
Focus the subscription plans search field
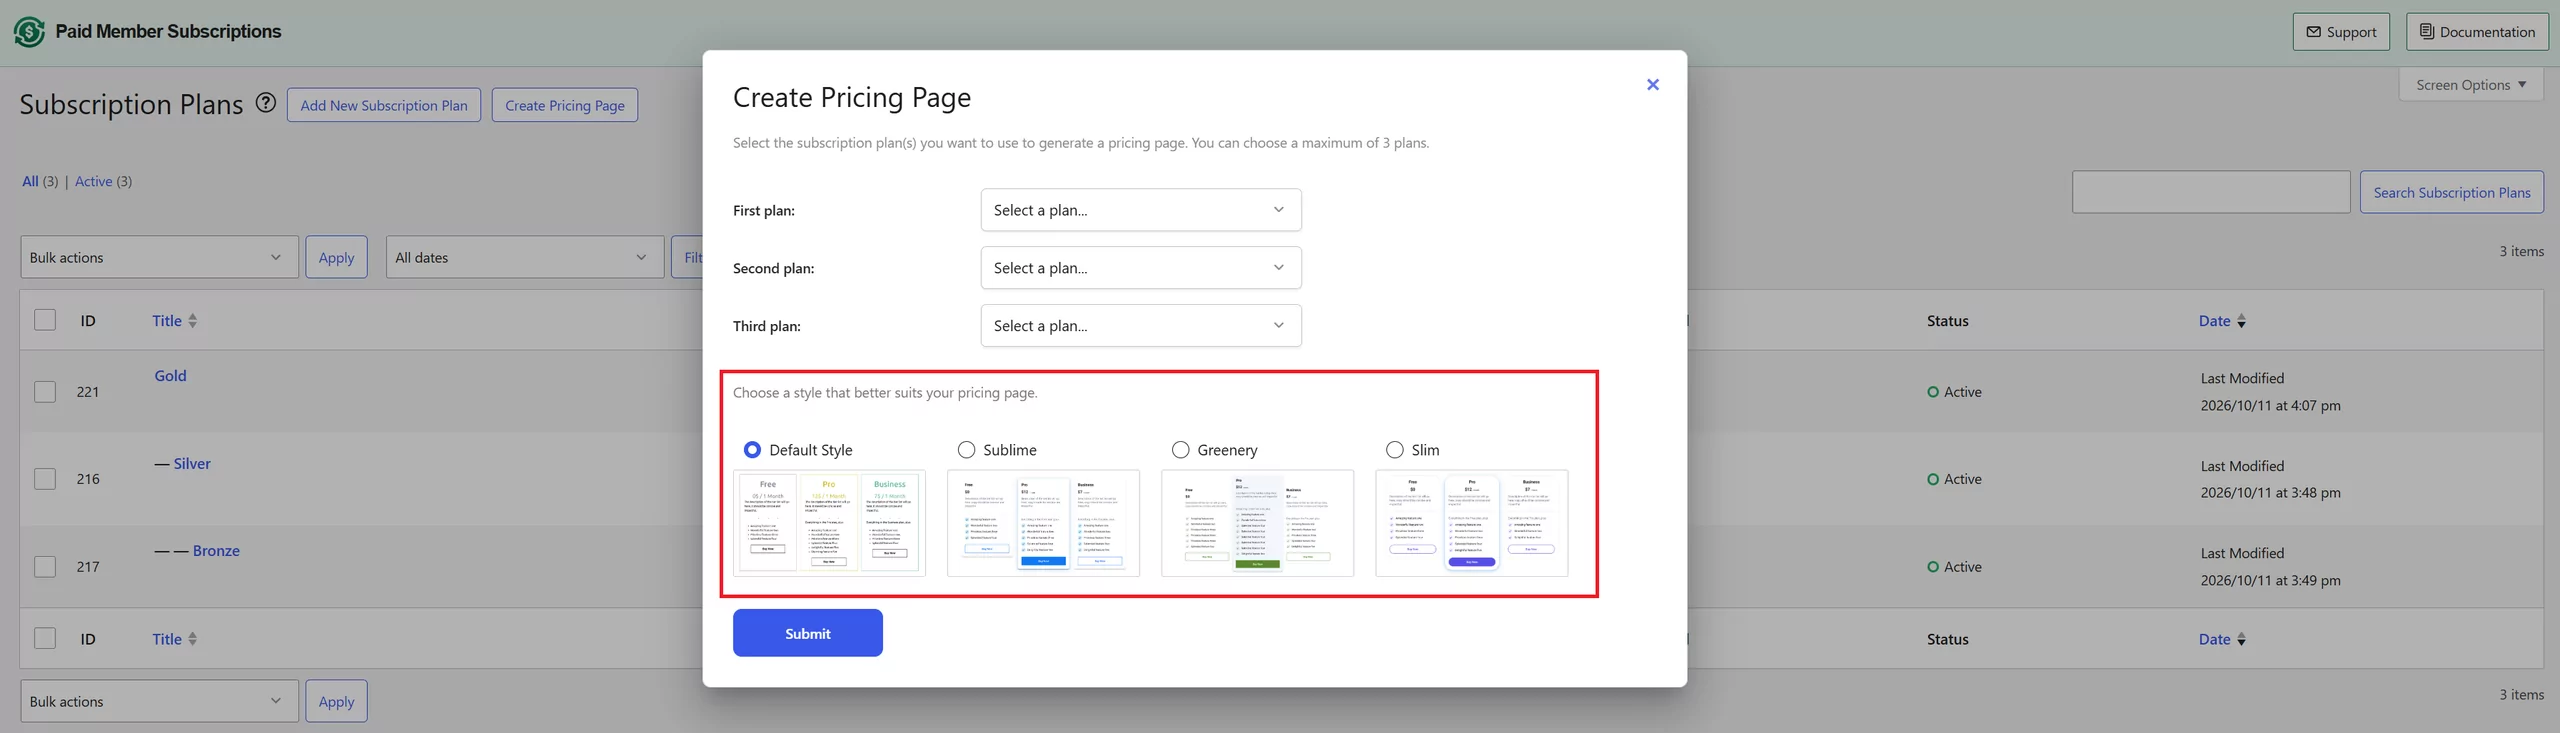2211,192
